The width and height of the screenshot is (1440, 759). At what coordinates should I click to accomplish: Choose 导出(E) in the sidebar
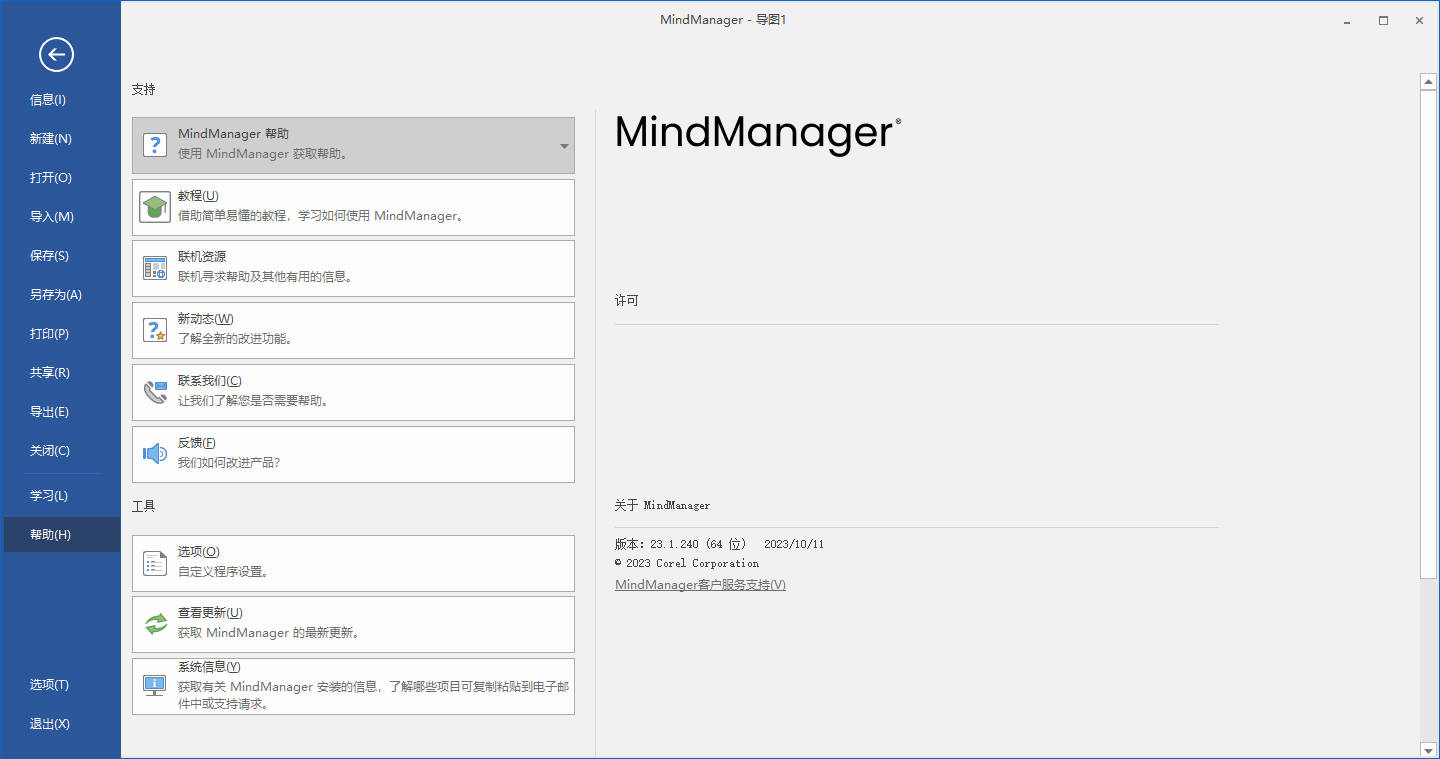[60, 412]
